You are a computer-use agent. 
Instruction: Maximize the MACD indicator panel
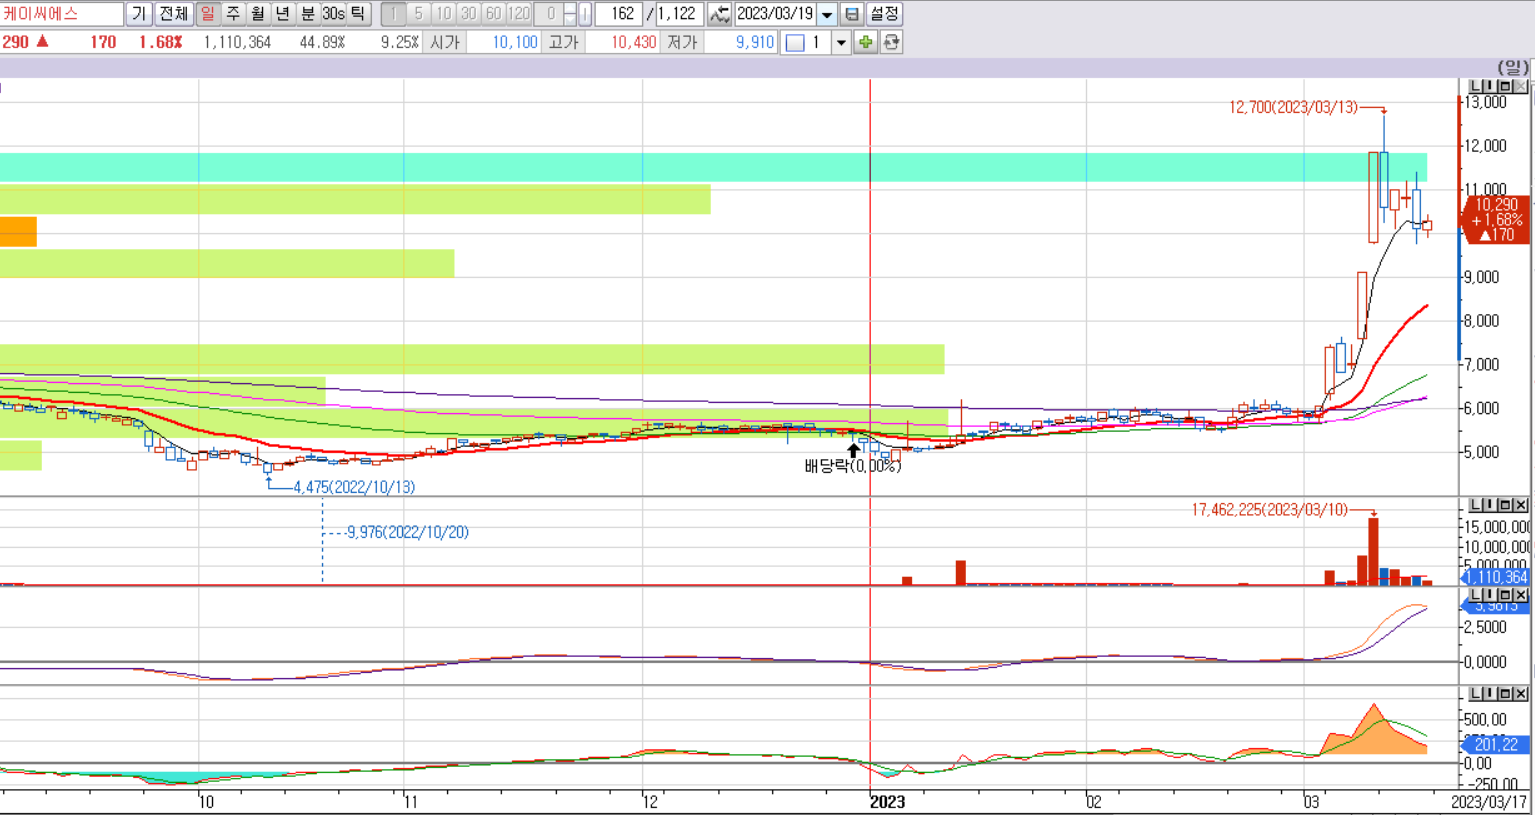tap(1505, 595)
